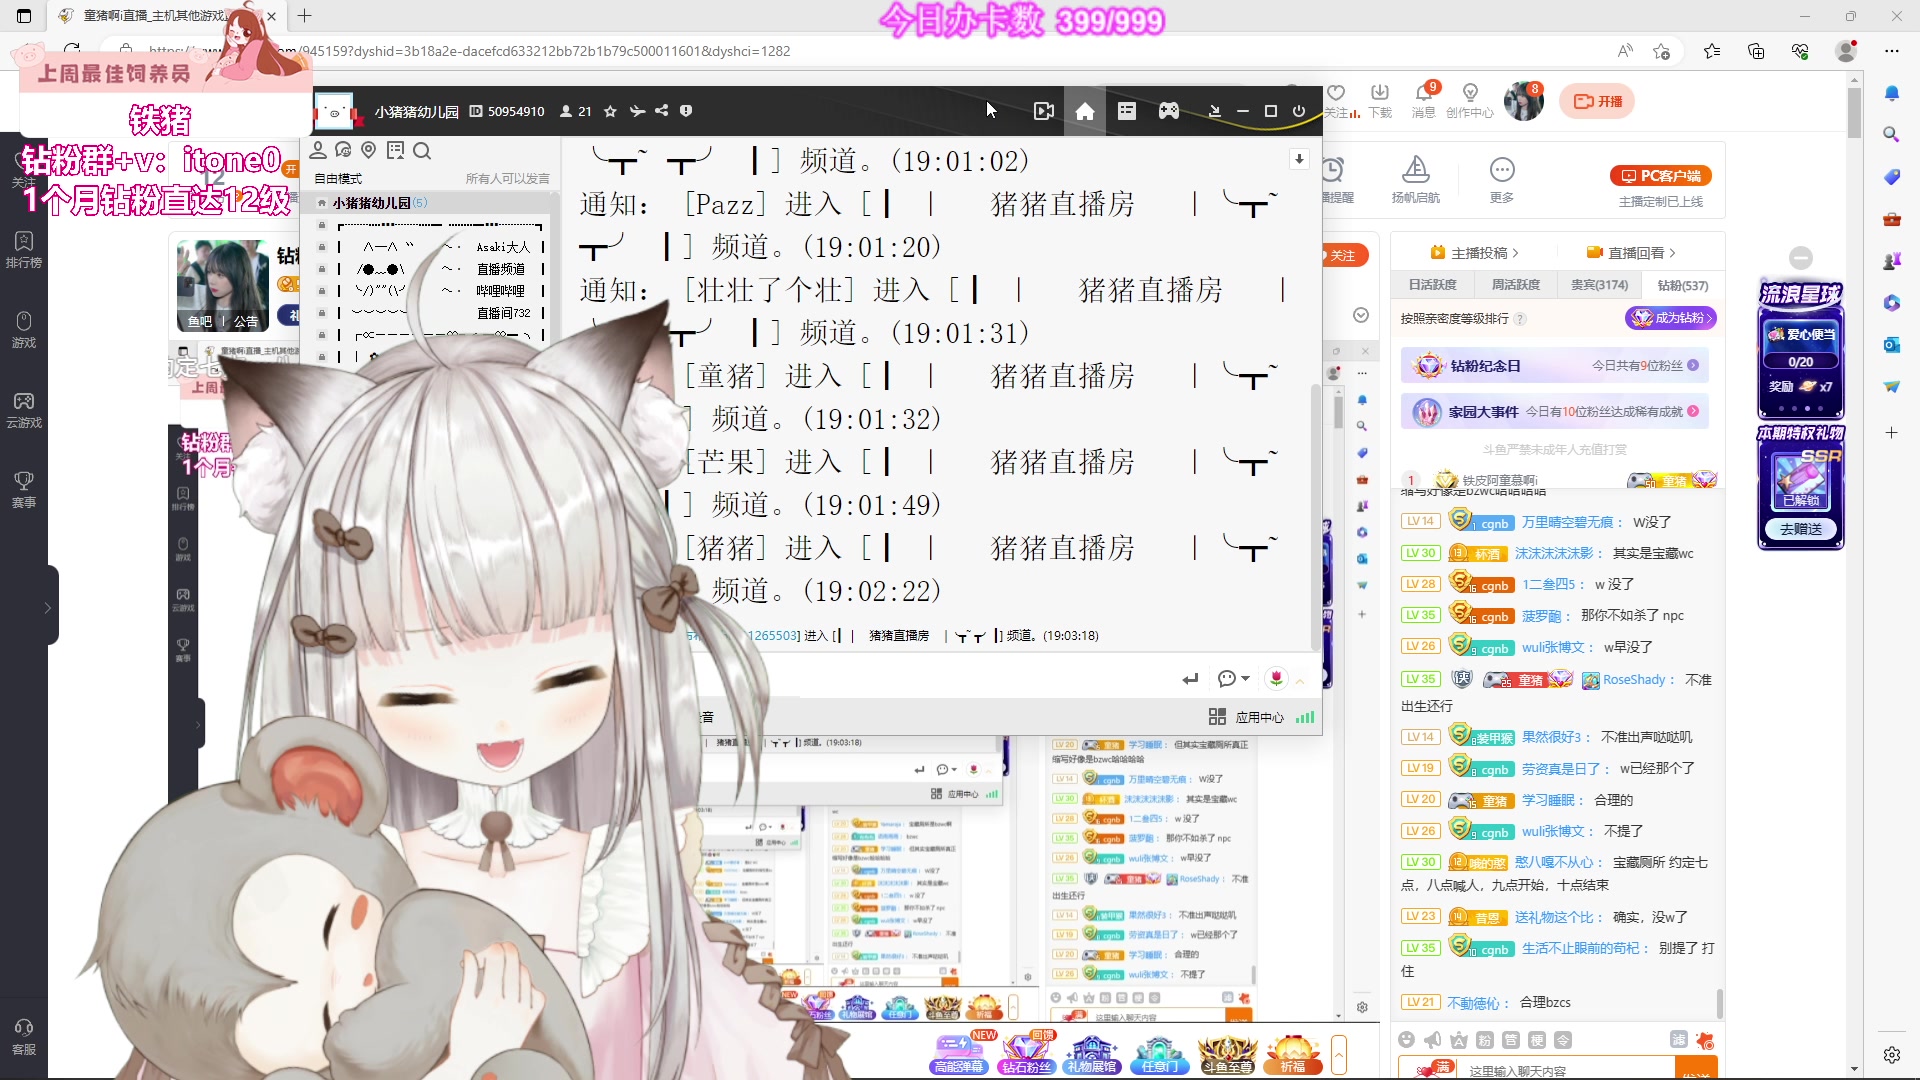
Task: Open the 礼物展馆 gift gallery
Action: tap(1092, 1053)
